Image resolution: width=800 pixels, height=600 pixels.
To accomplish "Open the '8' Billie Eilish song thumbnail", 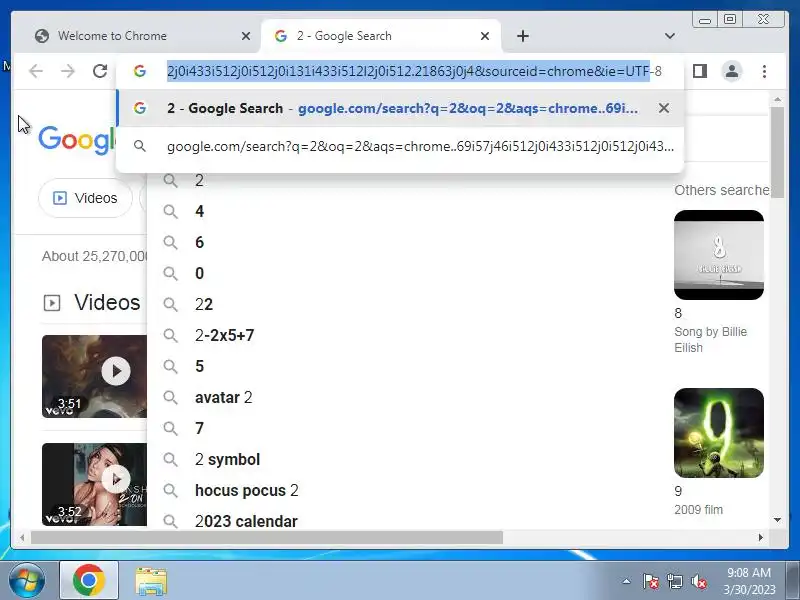I will [x=719, y=255].
